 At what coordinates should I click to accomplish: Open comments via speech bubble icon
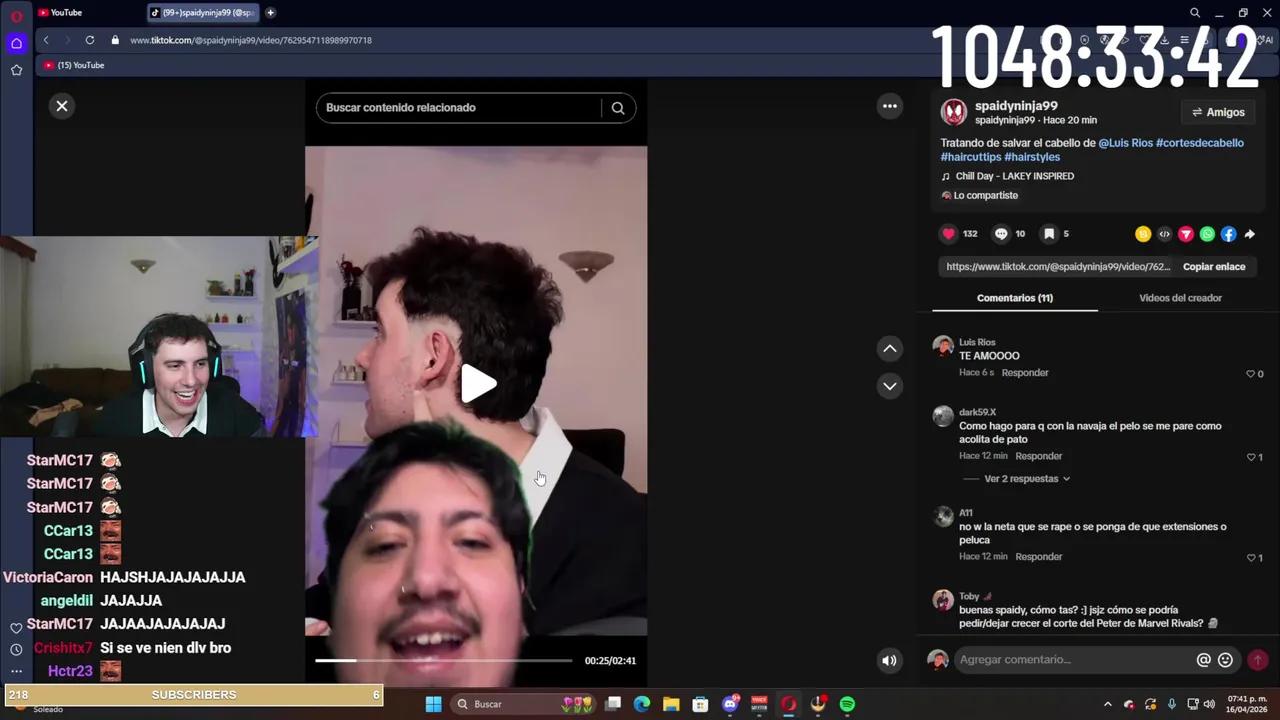click(x=1001, y=234)
